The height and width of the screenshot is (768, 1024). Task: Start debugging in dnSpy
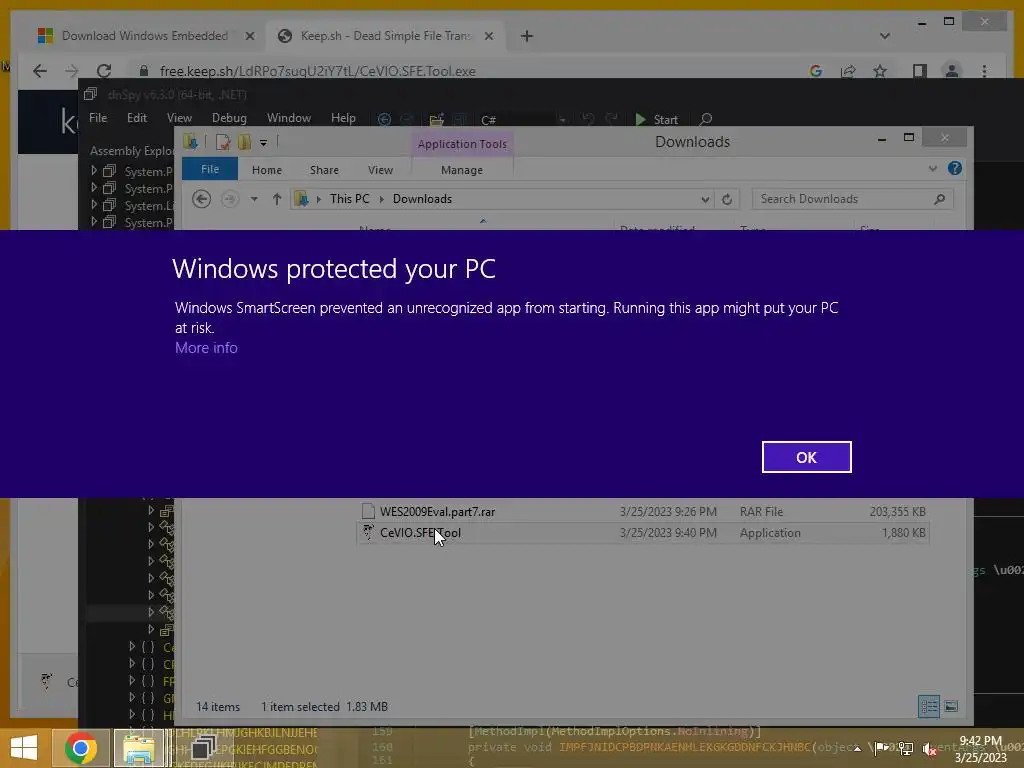(x=656, y=120)
